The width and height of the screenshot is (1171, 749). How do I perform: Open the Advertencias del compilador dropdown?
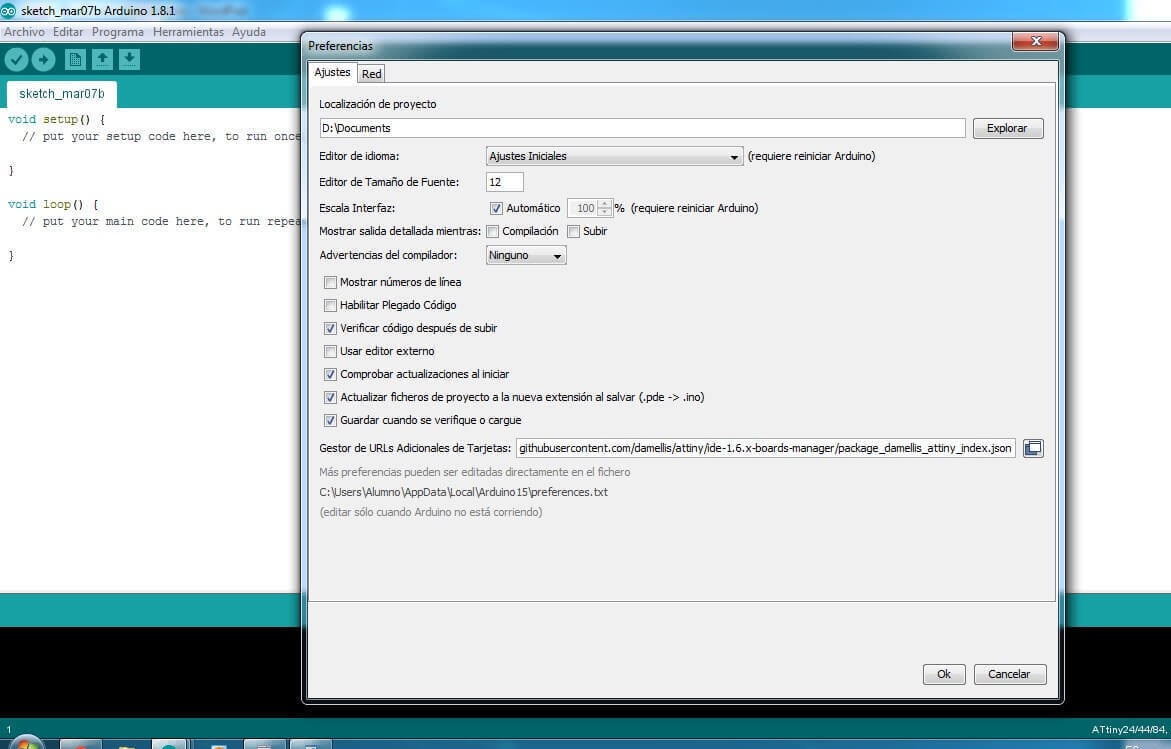click(526, 255)
